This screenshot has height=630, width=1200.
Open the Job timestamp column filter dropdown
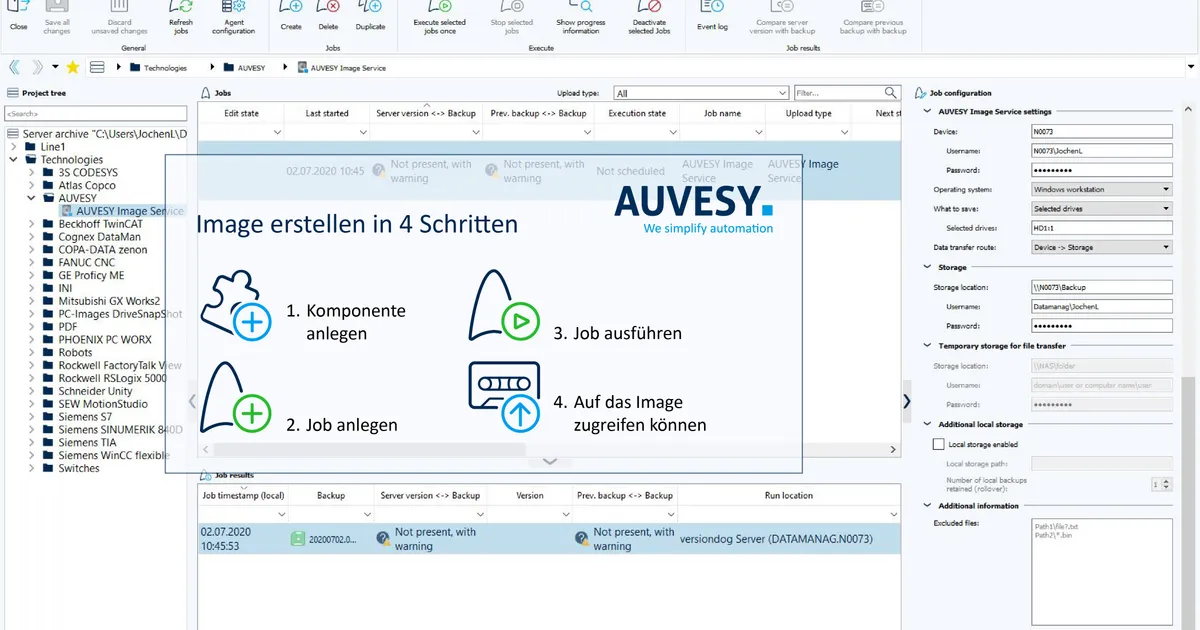(x=282, y=514)
